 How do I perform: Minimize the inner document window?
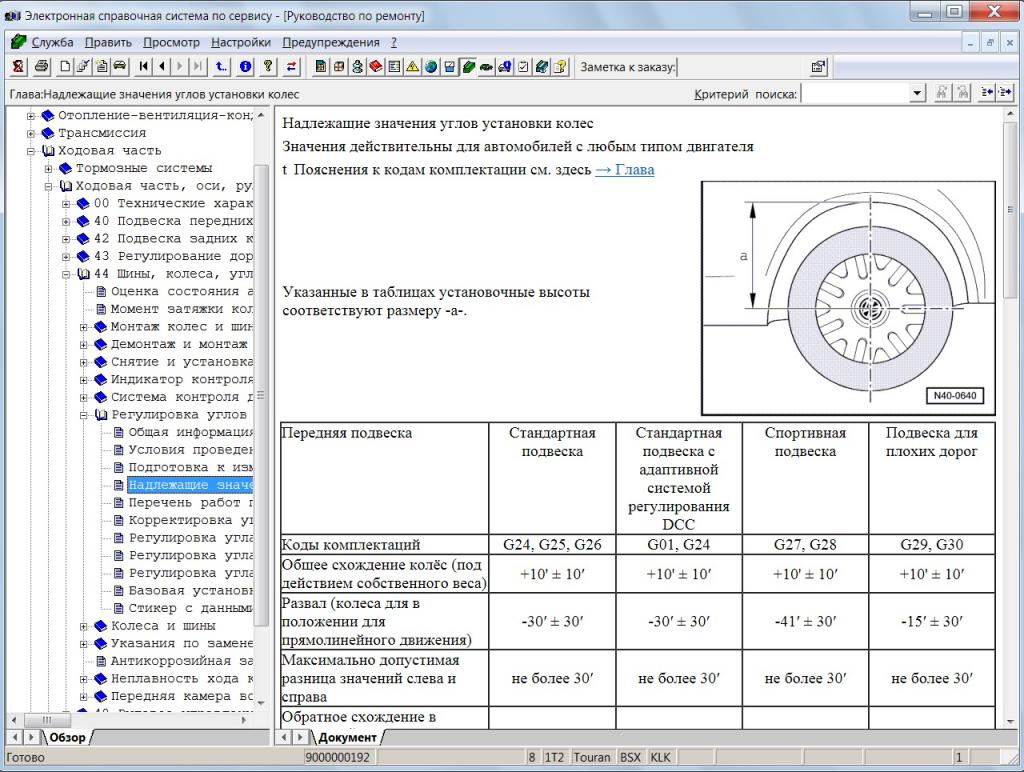coord(970,42)
